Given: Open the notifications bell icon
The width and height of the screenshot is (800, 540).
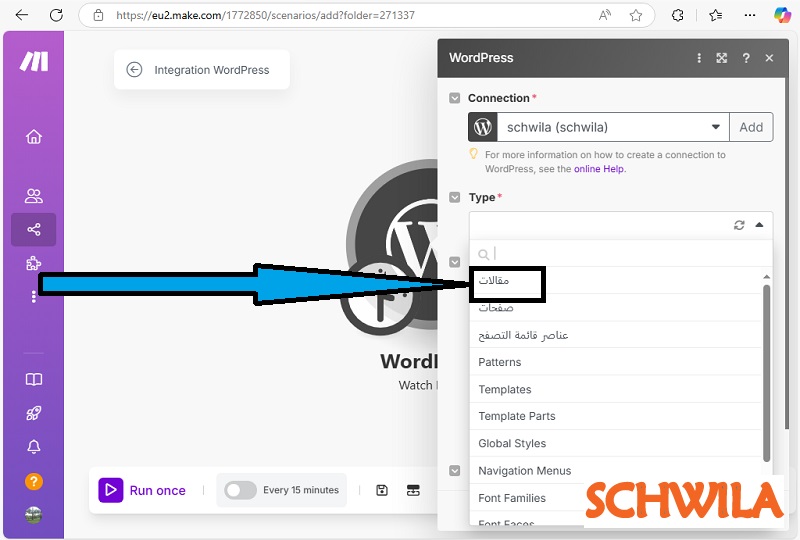Looking at the screenshot, I should [x=34, y=447].
